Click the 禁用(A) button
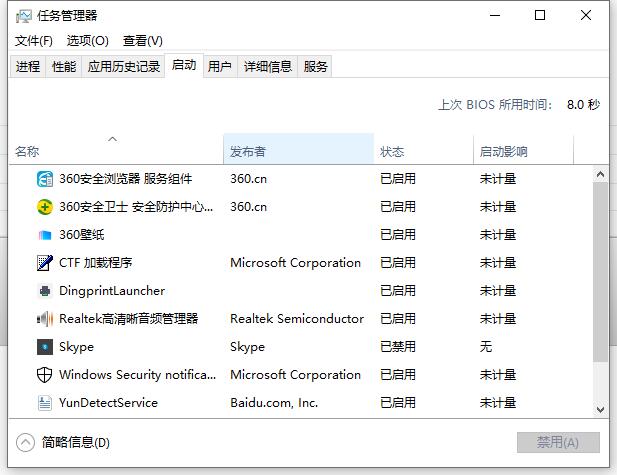This screenshot has width=617, height=475. point(558,443)
